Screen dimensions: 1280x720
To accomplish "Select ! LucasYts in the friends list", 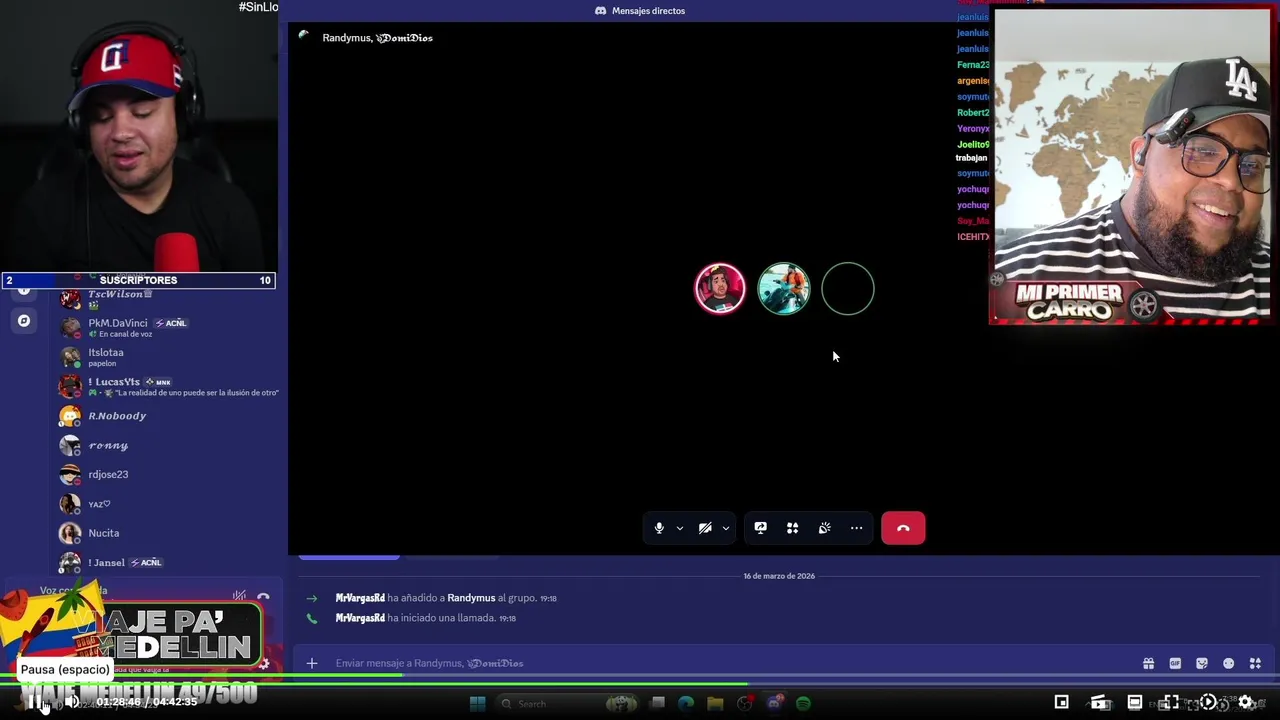I will click(165, 386).
